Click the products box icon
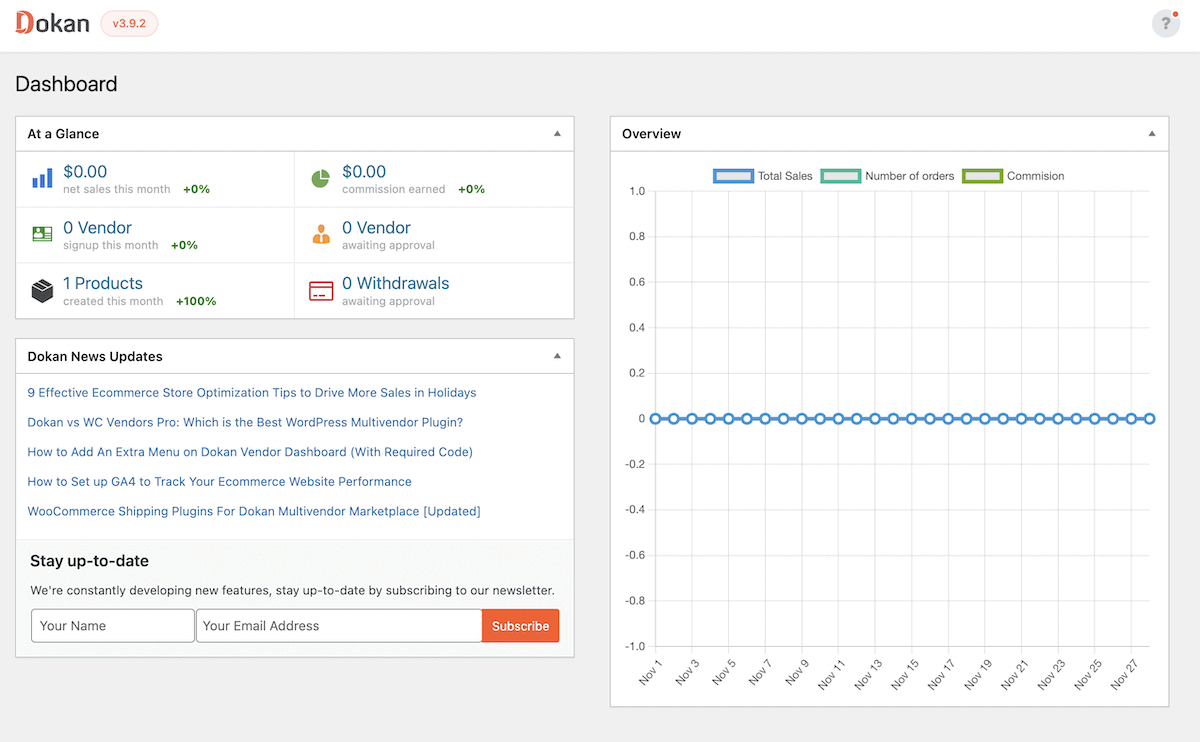This screenshot has width=1200, height=742. click(42, 290)
